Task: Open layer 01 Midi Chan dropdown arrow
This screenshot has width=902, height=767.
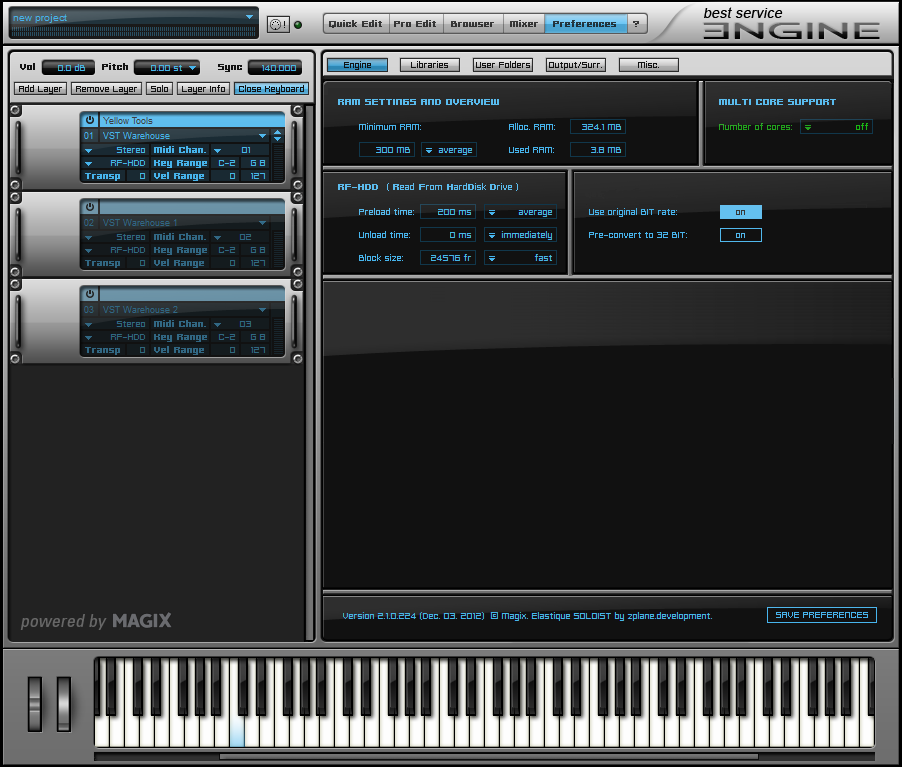Action: (217, 150)
